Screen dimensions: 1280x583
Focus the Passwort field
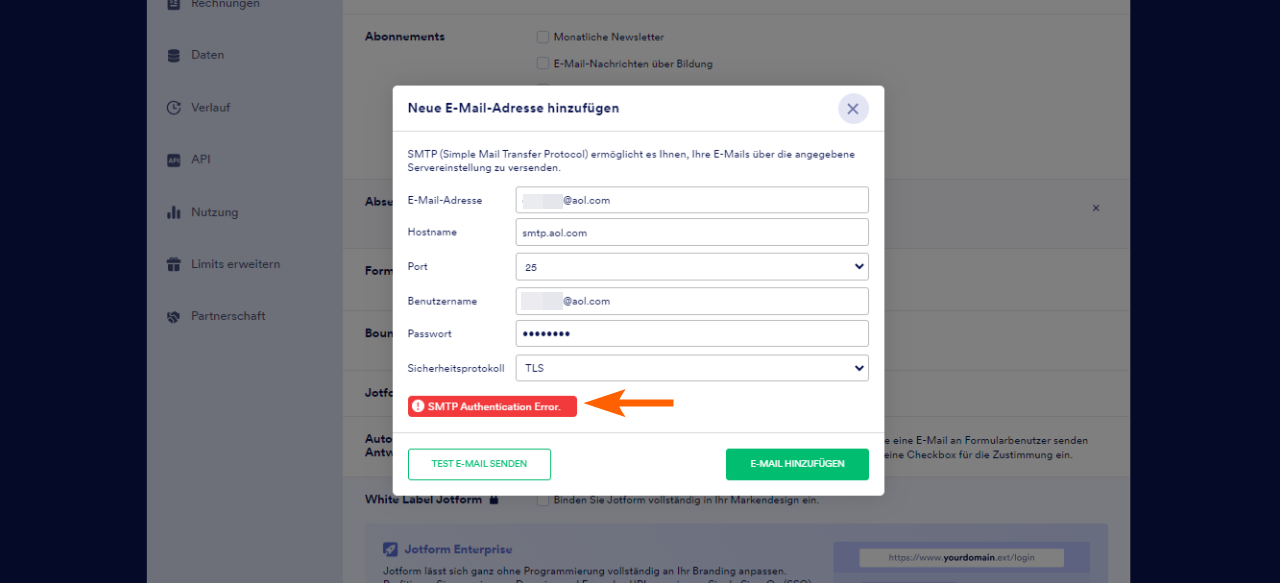[692, 334]
